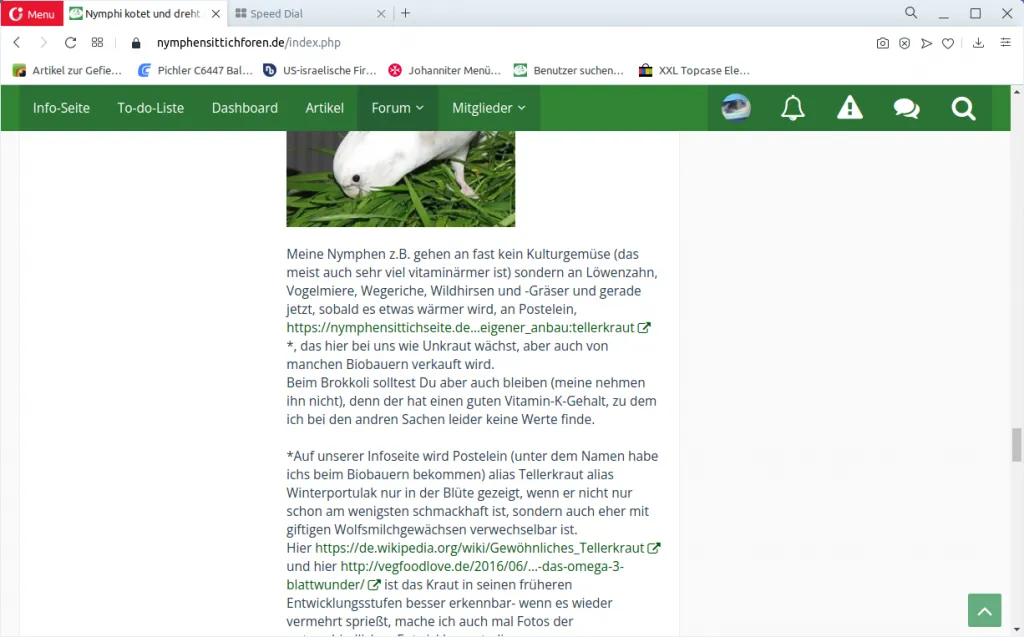Click the site security padlock icon
The width and height of the screenshot is (1024, 637).
[136, 43]
